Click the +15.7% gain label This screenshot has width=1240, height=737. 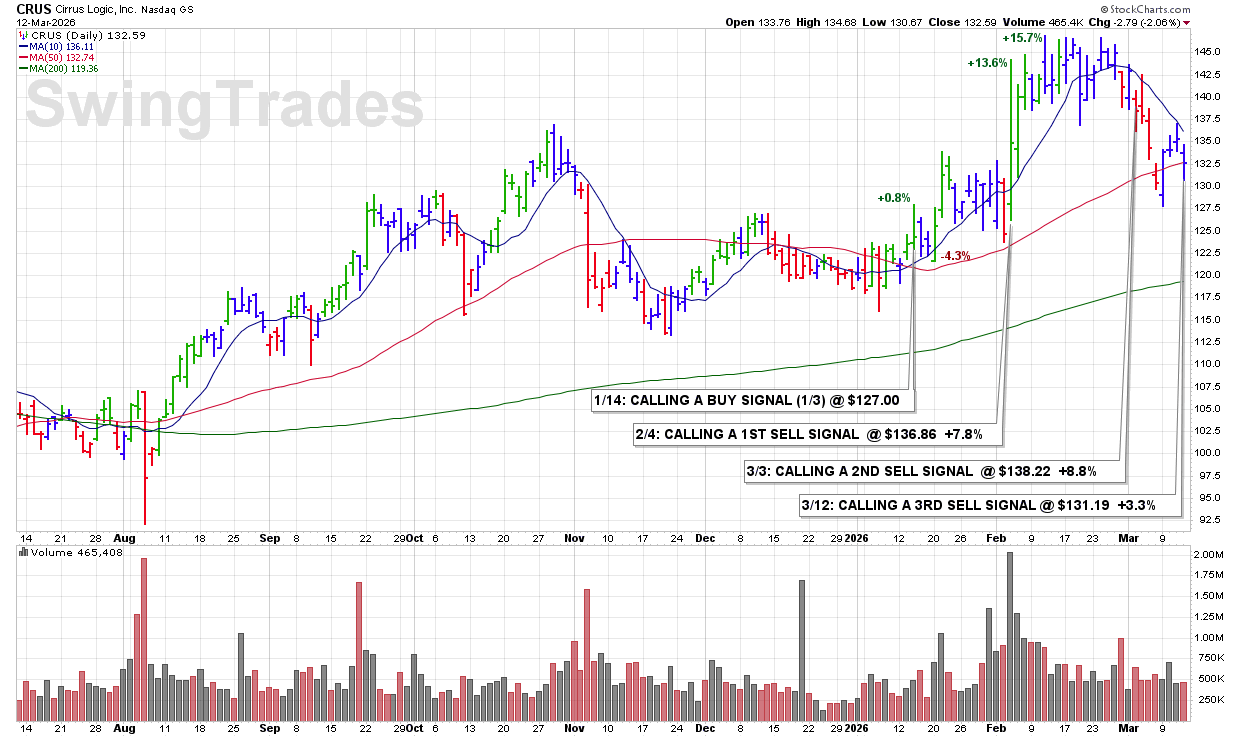click(x=1022, y=38)
